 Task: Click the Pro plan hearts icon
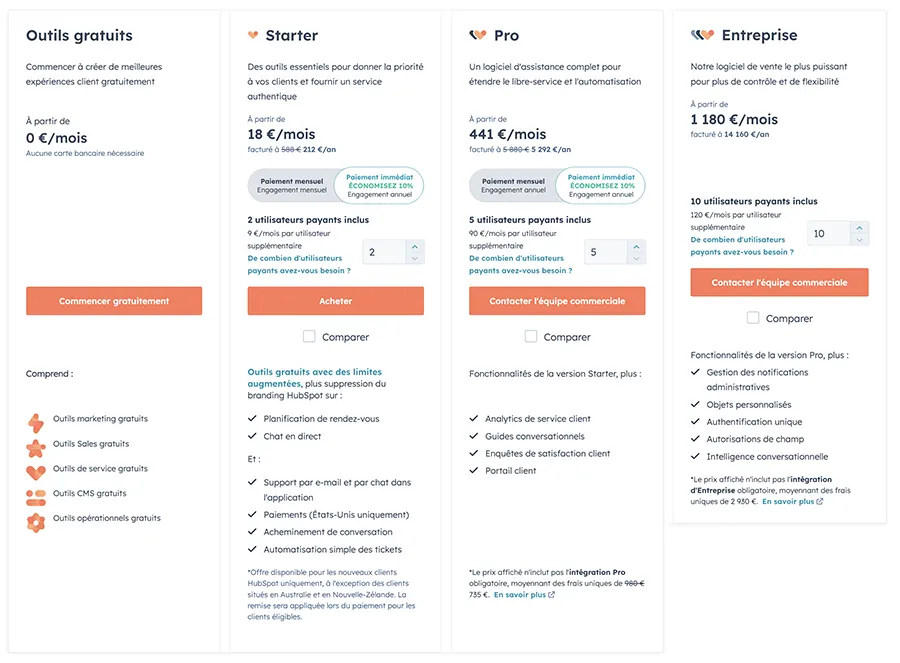click(x=477, y=35)
